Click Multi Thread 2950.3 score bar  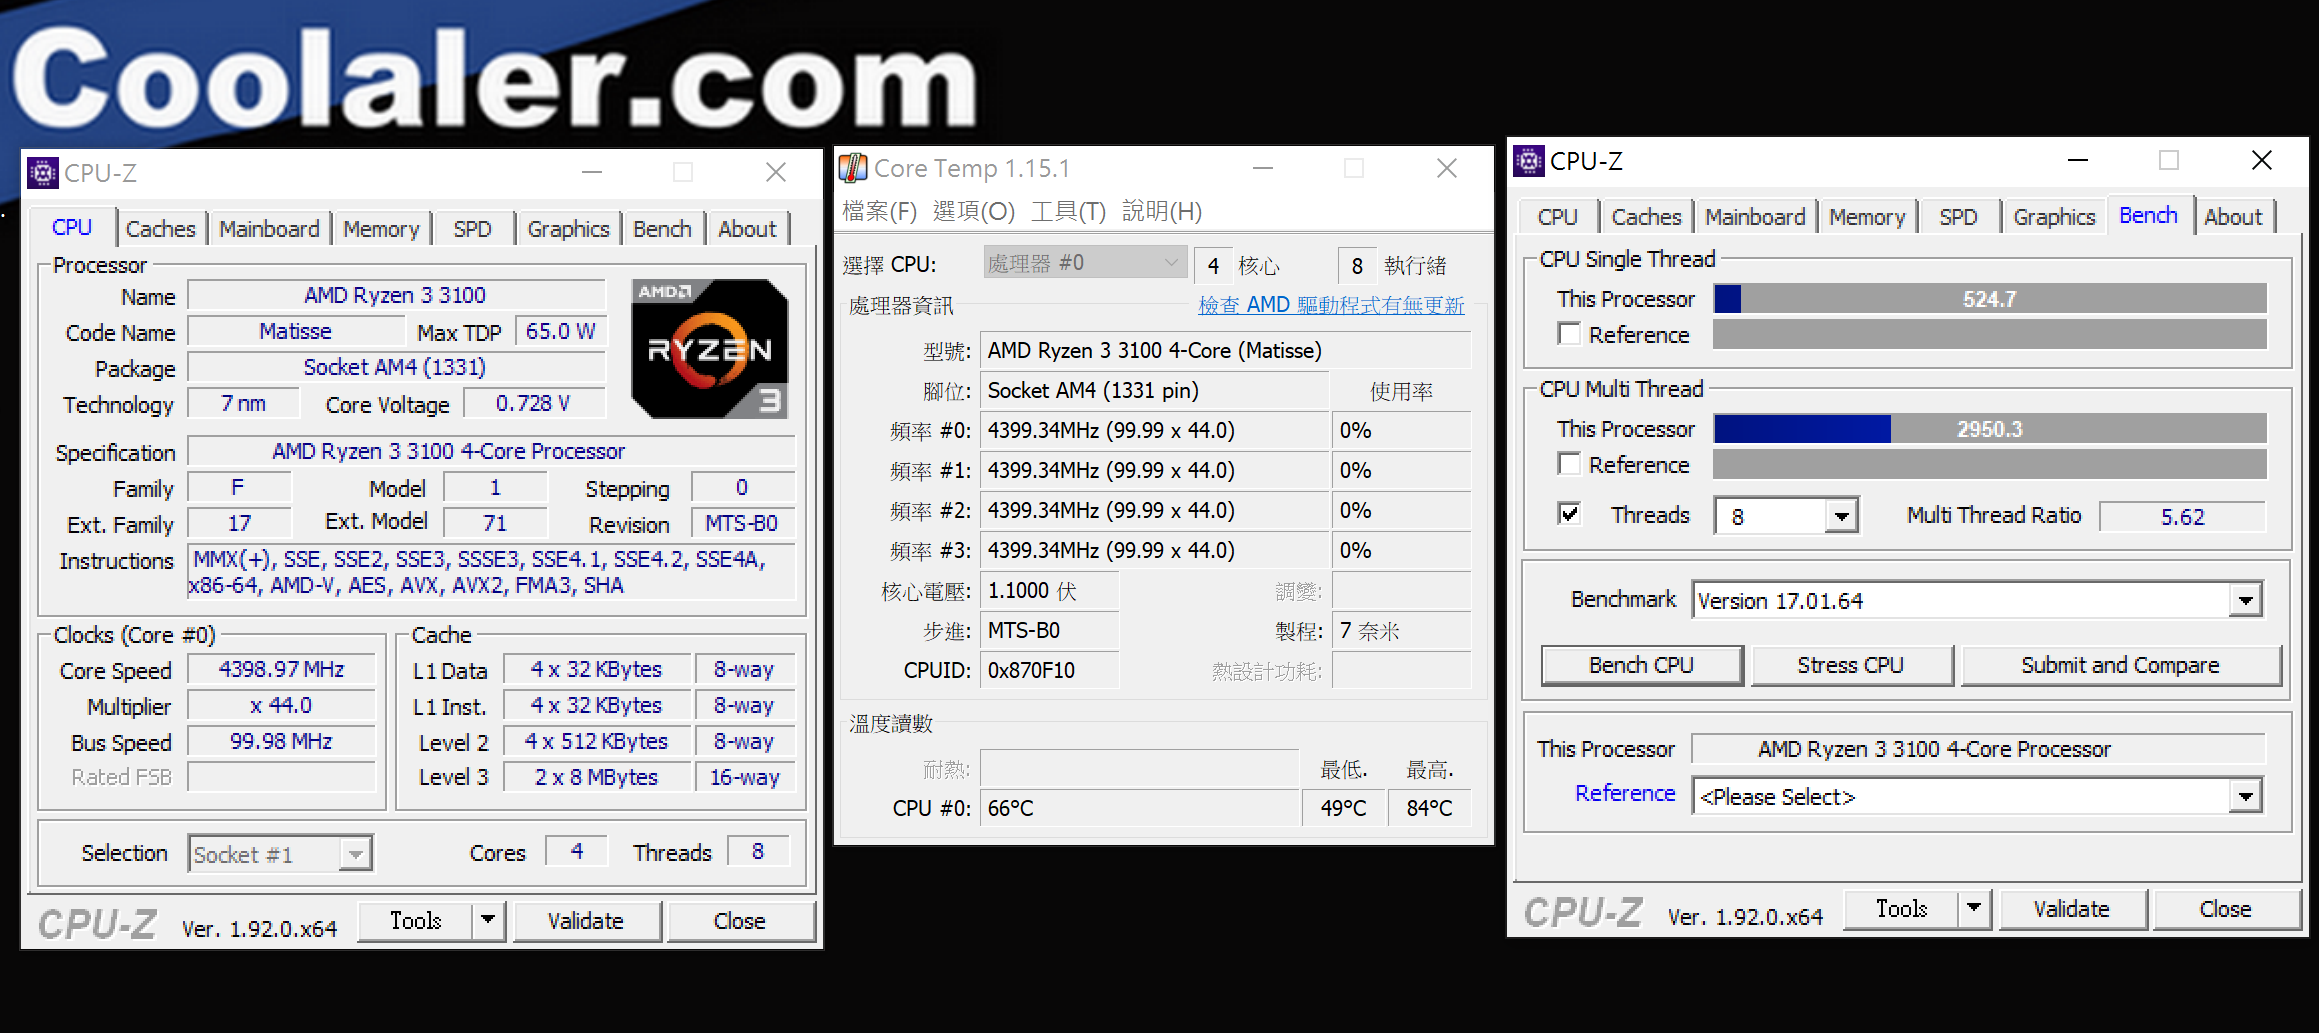pyautogui.click(x=1990, y=429)
